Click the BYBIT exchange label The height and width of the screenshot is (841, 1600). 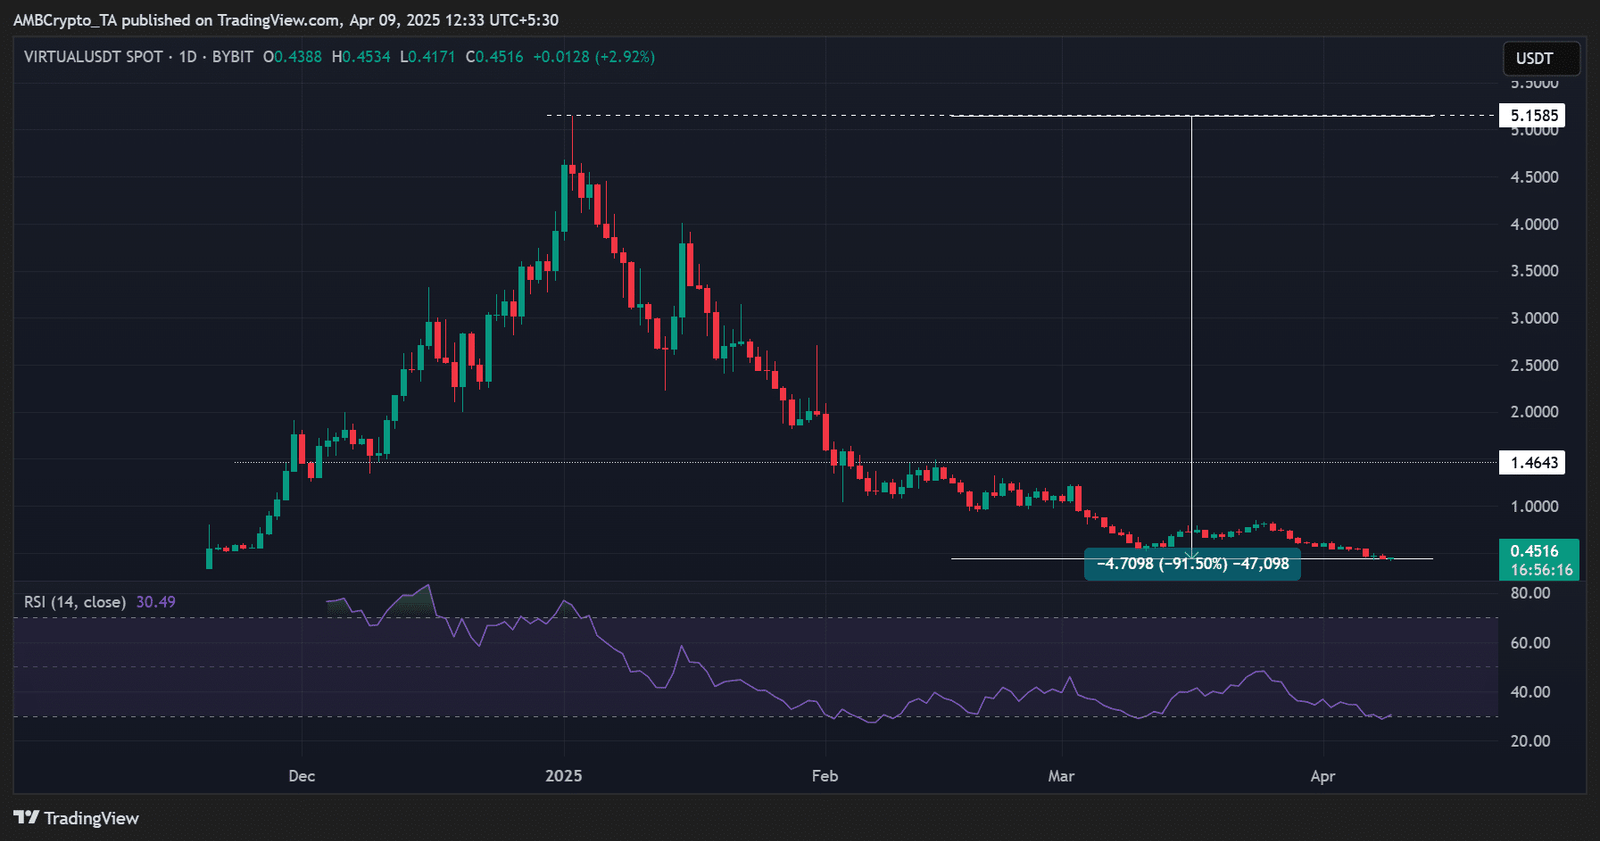point(232,57)
